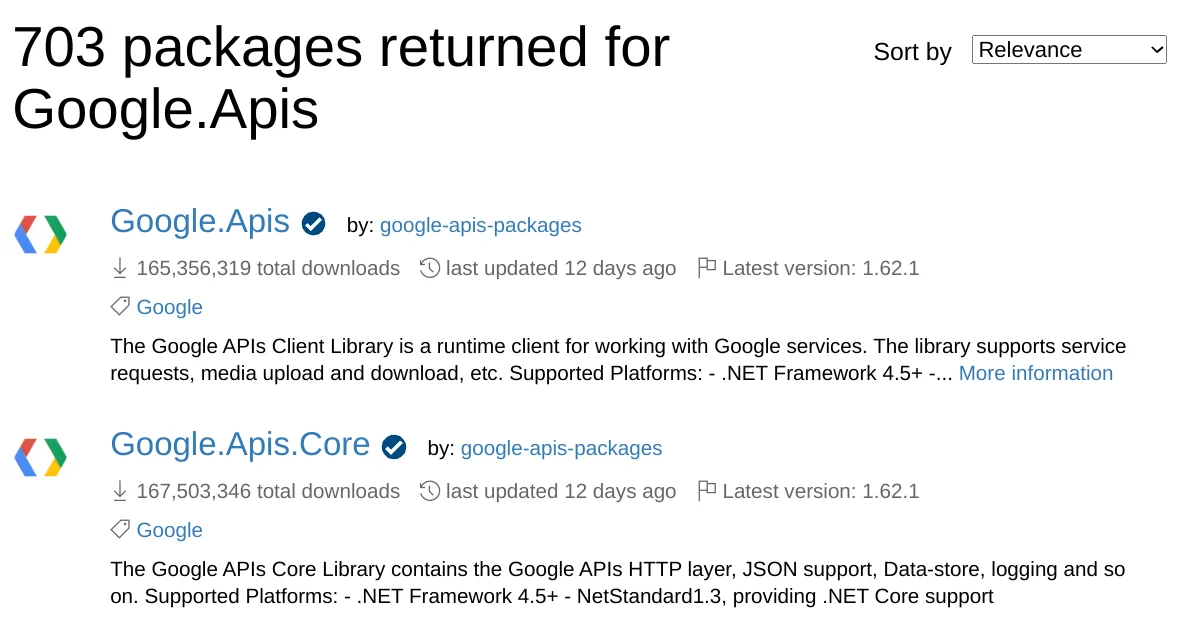1187x637 pixels.
Task: Click flag icon by Google.Apis.Core latest version
Action: [x=706, y=490]
